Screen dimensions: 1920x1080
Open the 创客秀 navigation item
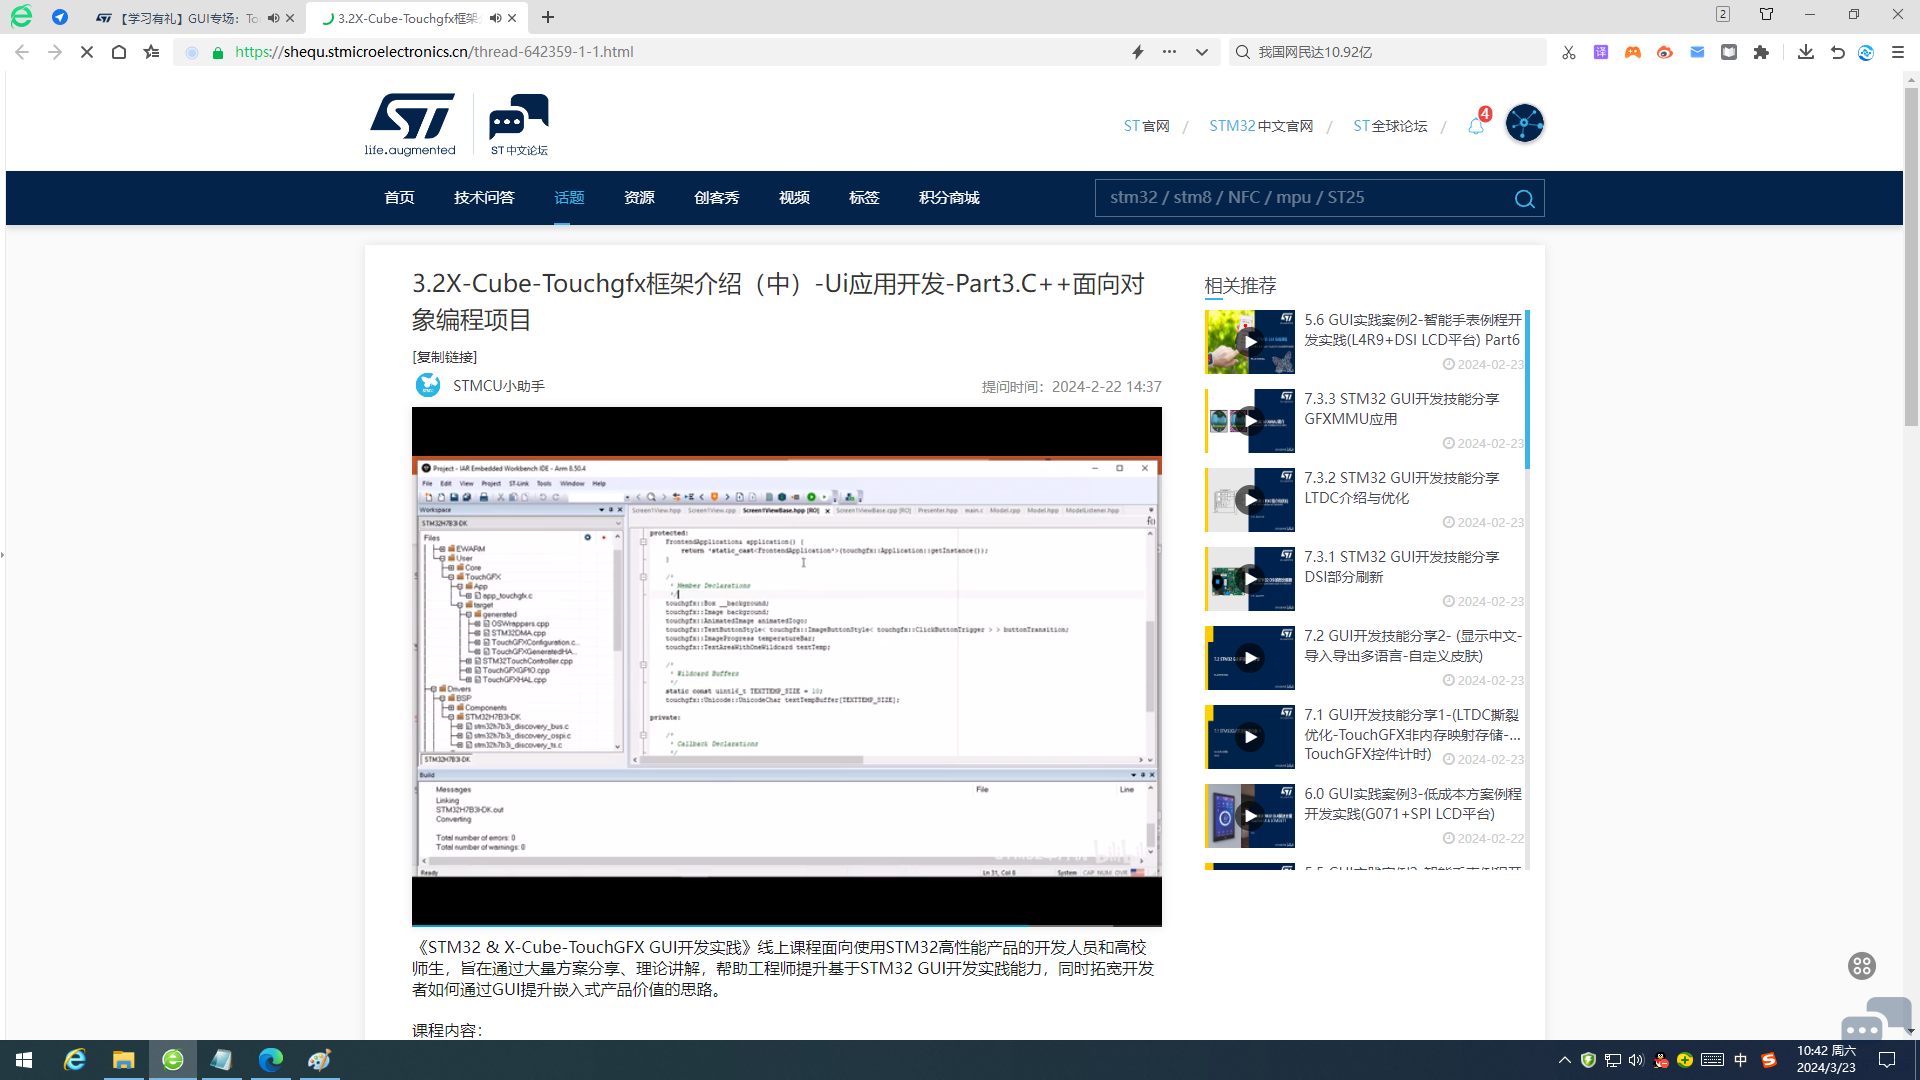[717, 198]
